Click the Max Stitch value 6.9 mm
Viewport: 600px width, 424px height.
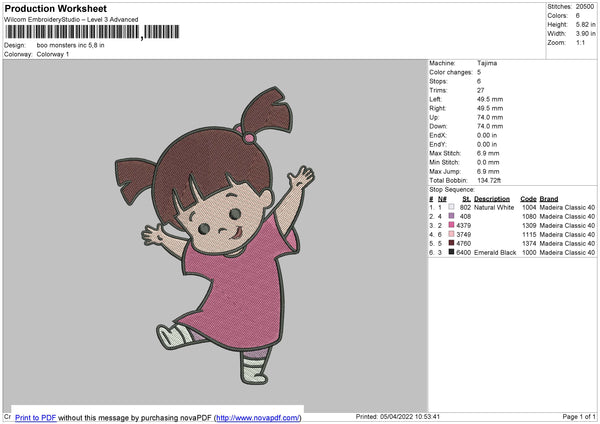pos(488,153)
